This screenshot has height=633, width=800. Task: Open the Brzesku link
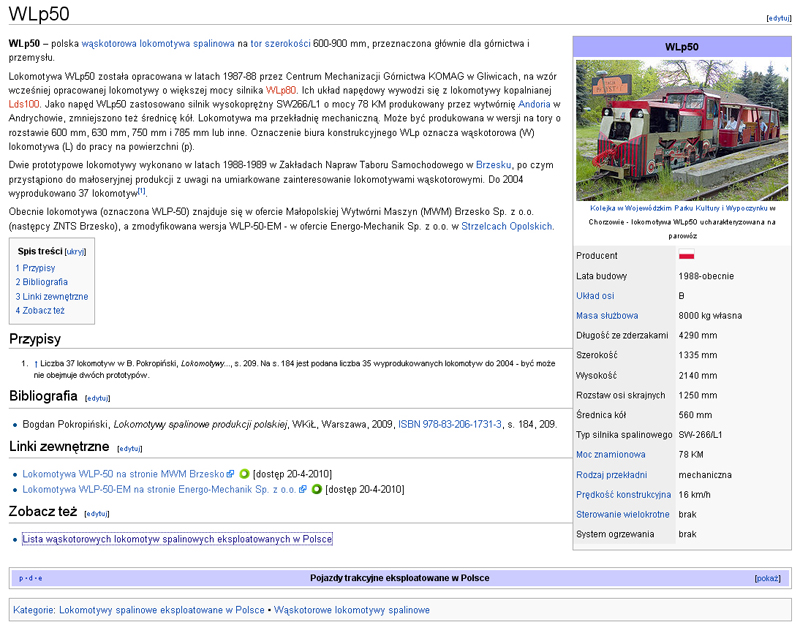pyautogui.click(x=493, y=165)
